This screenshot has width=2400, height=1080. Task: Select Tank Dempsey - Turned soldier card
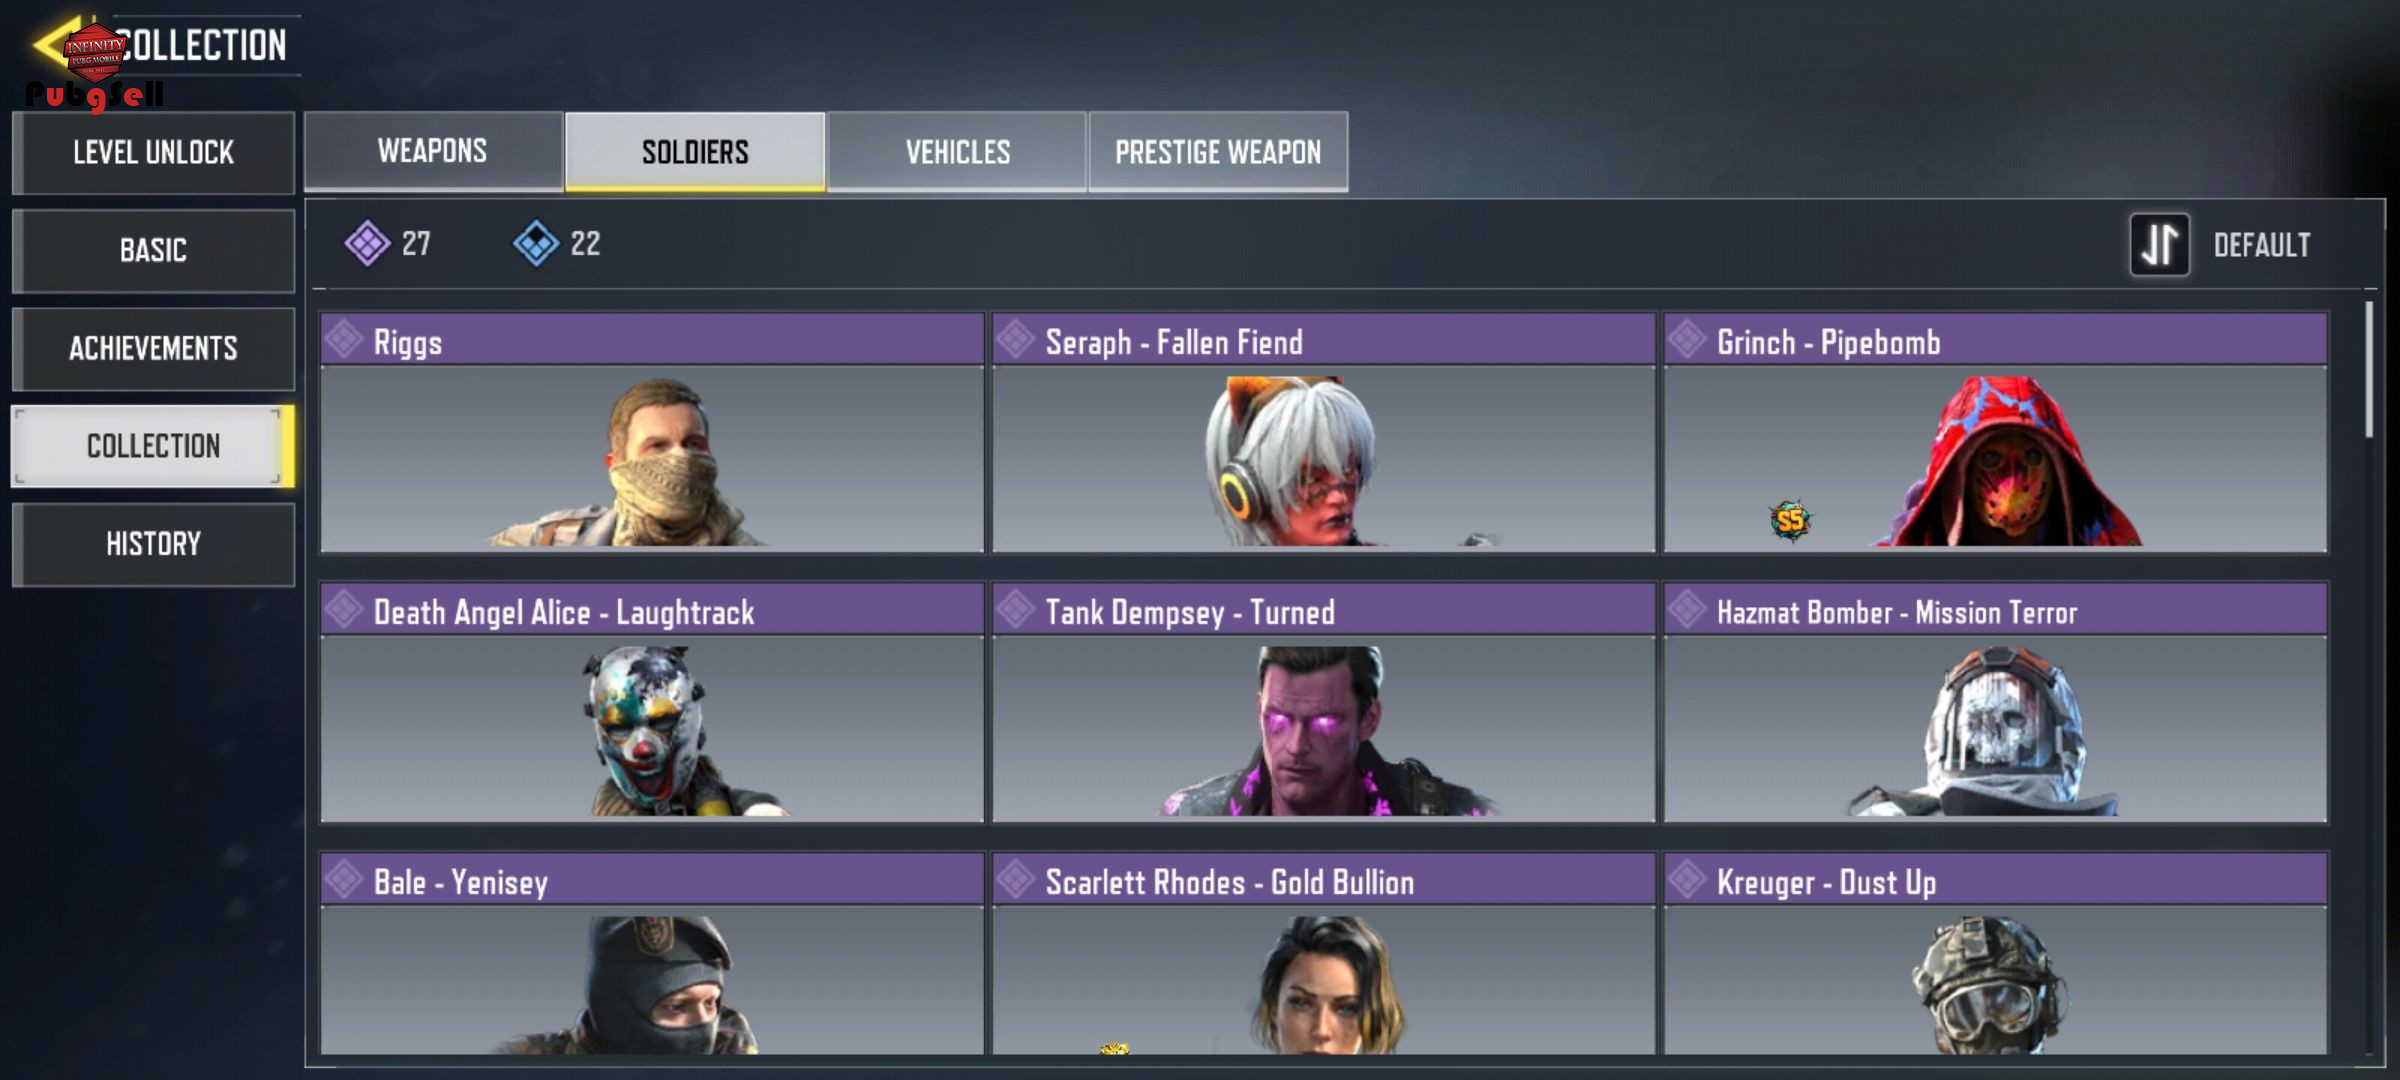coord(1323,703)
